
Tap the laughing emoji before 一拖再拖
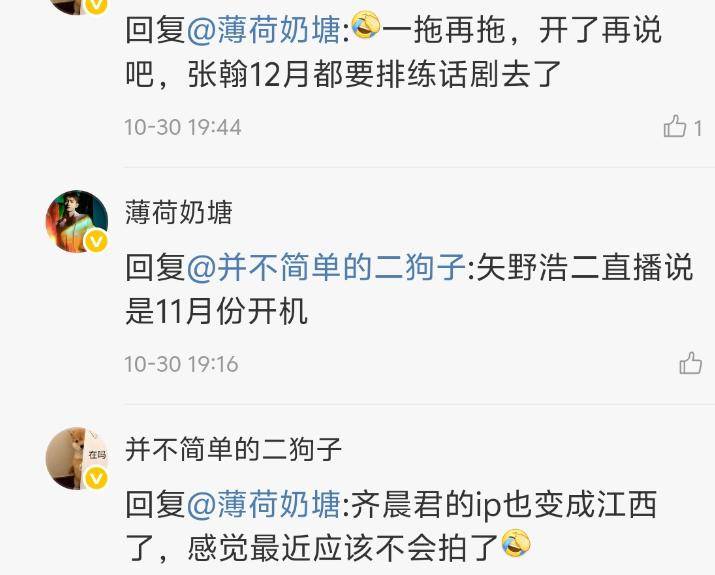(366, 26)
